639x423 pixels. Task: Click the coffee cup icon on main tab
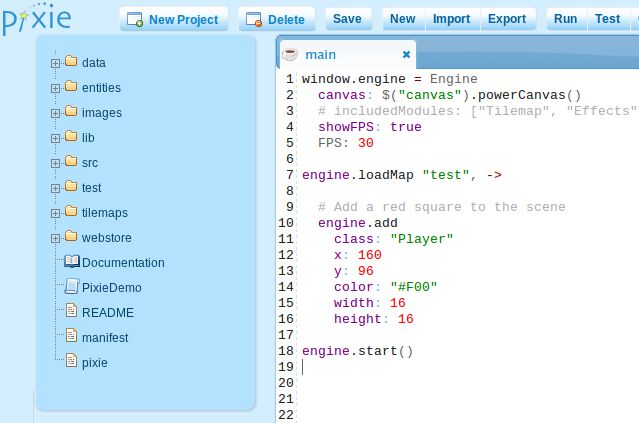290,54
